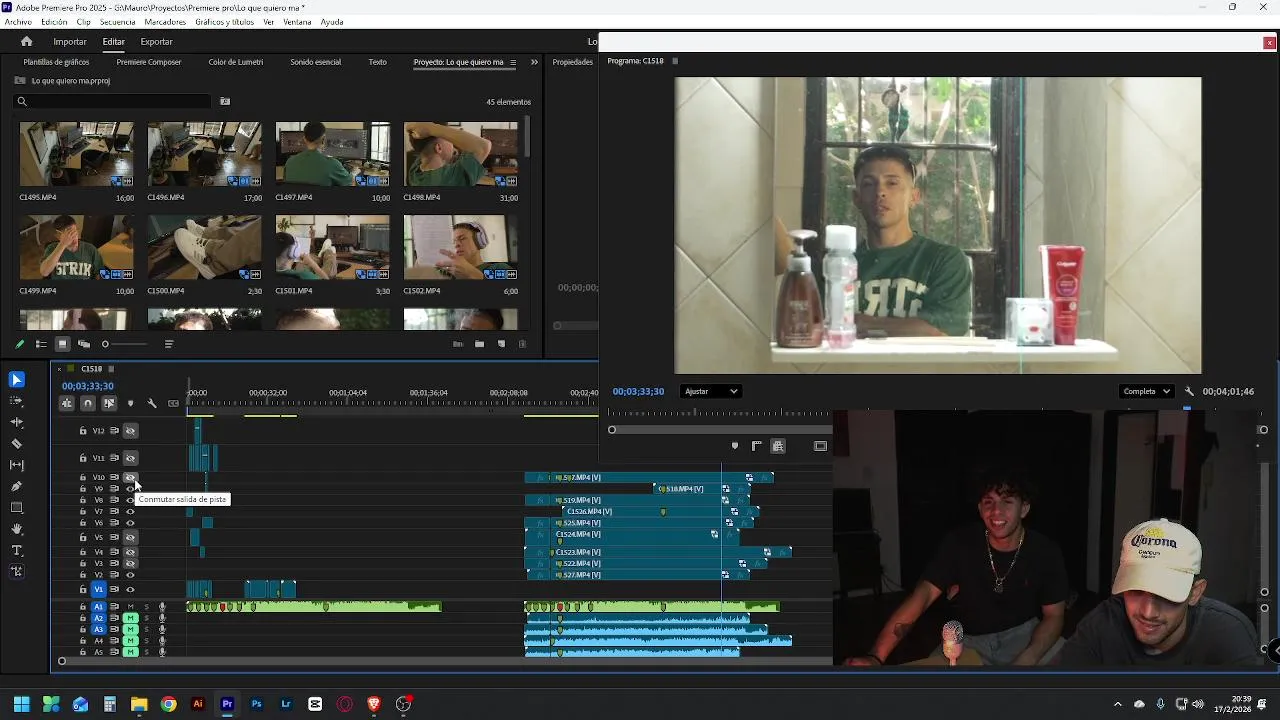
Task: Open Photoshop from the taskbar
Action: [257, 704]
